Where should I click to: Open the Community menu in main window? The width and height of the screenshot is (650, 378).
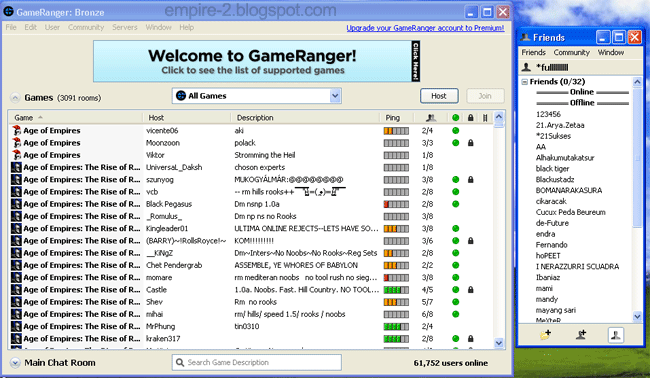(x=86, y=27)
